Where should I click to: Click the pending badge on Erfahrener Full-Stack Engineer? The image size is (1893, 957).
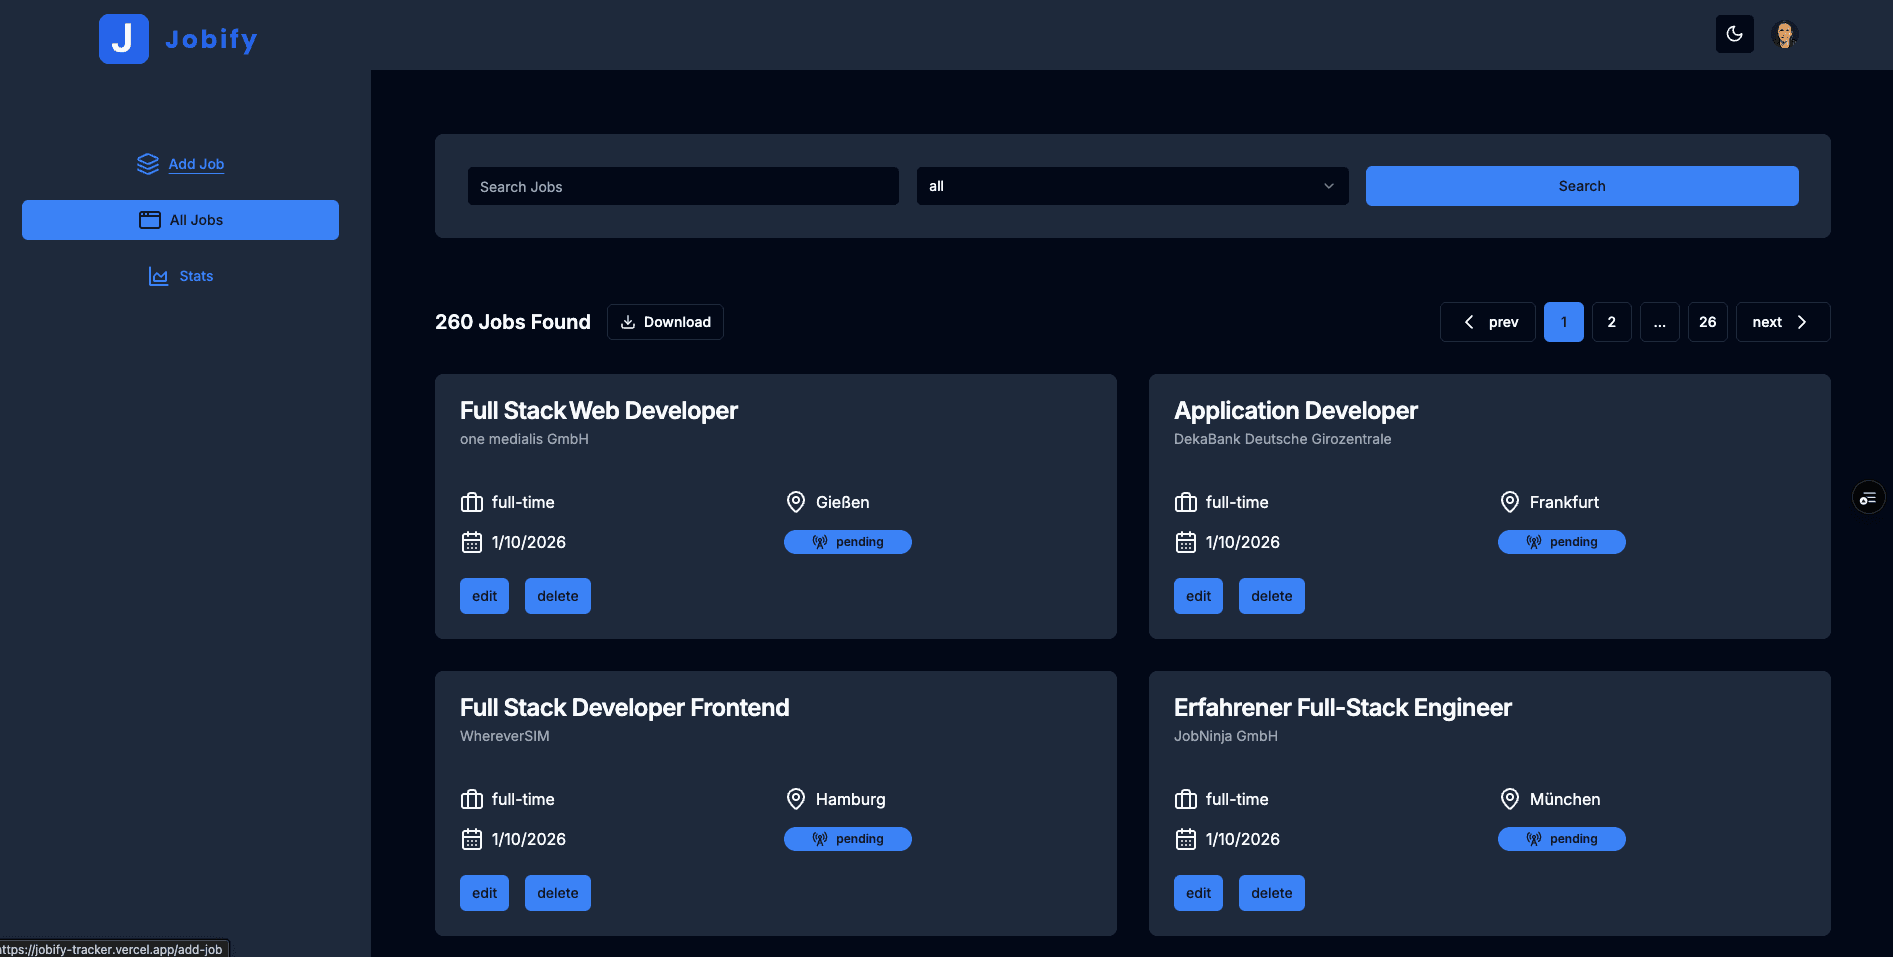click(x=1561, y=838)
